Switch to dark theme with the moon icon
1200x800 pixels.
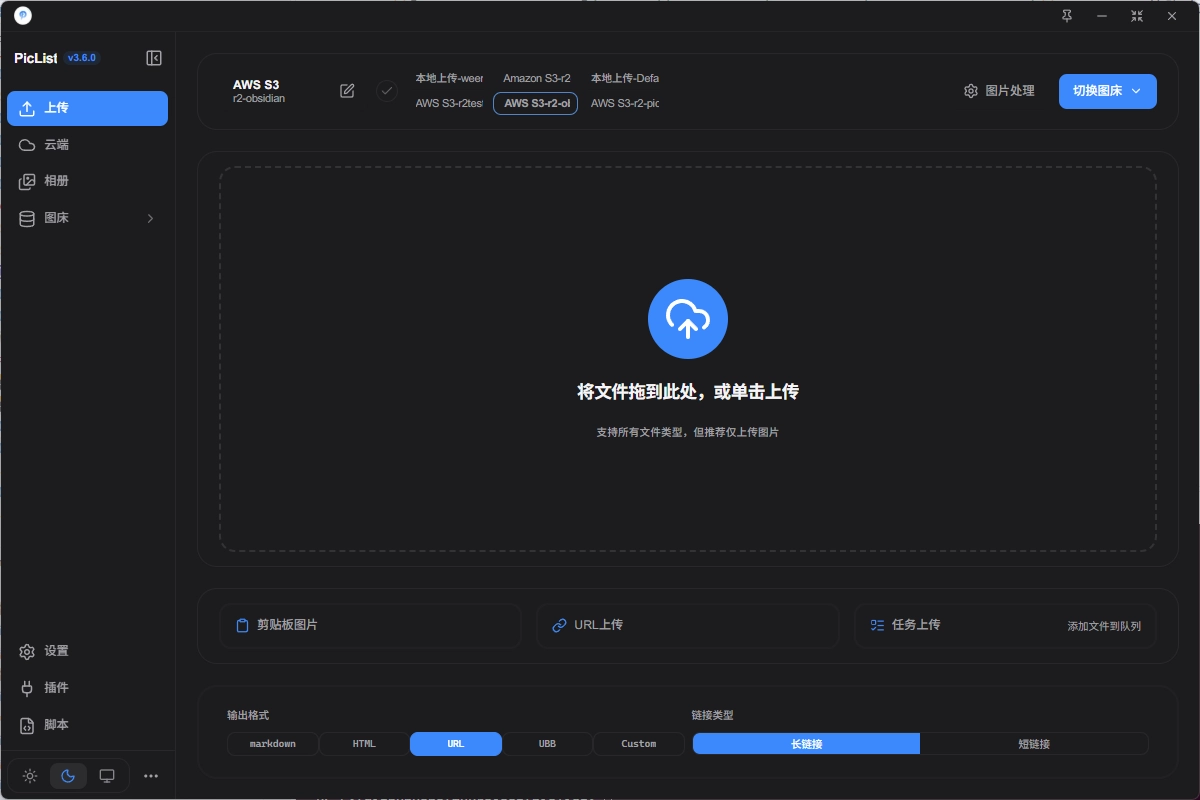click(x=68, y=776)
